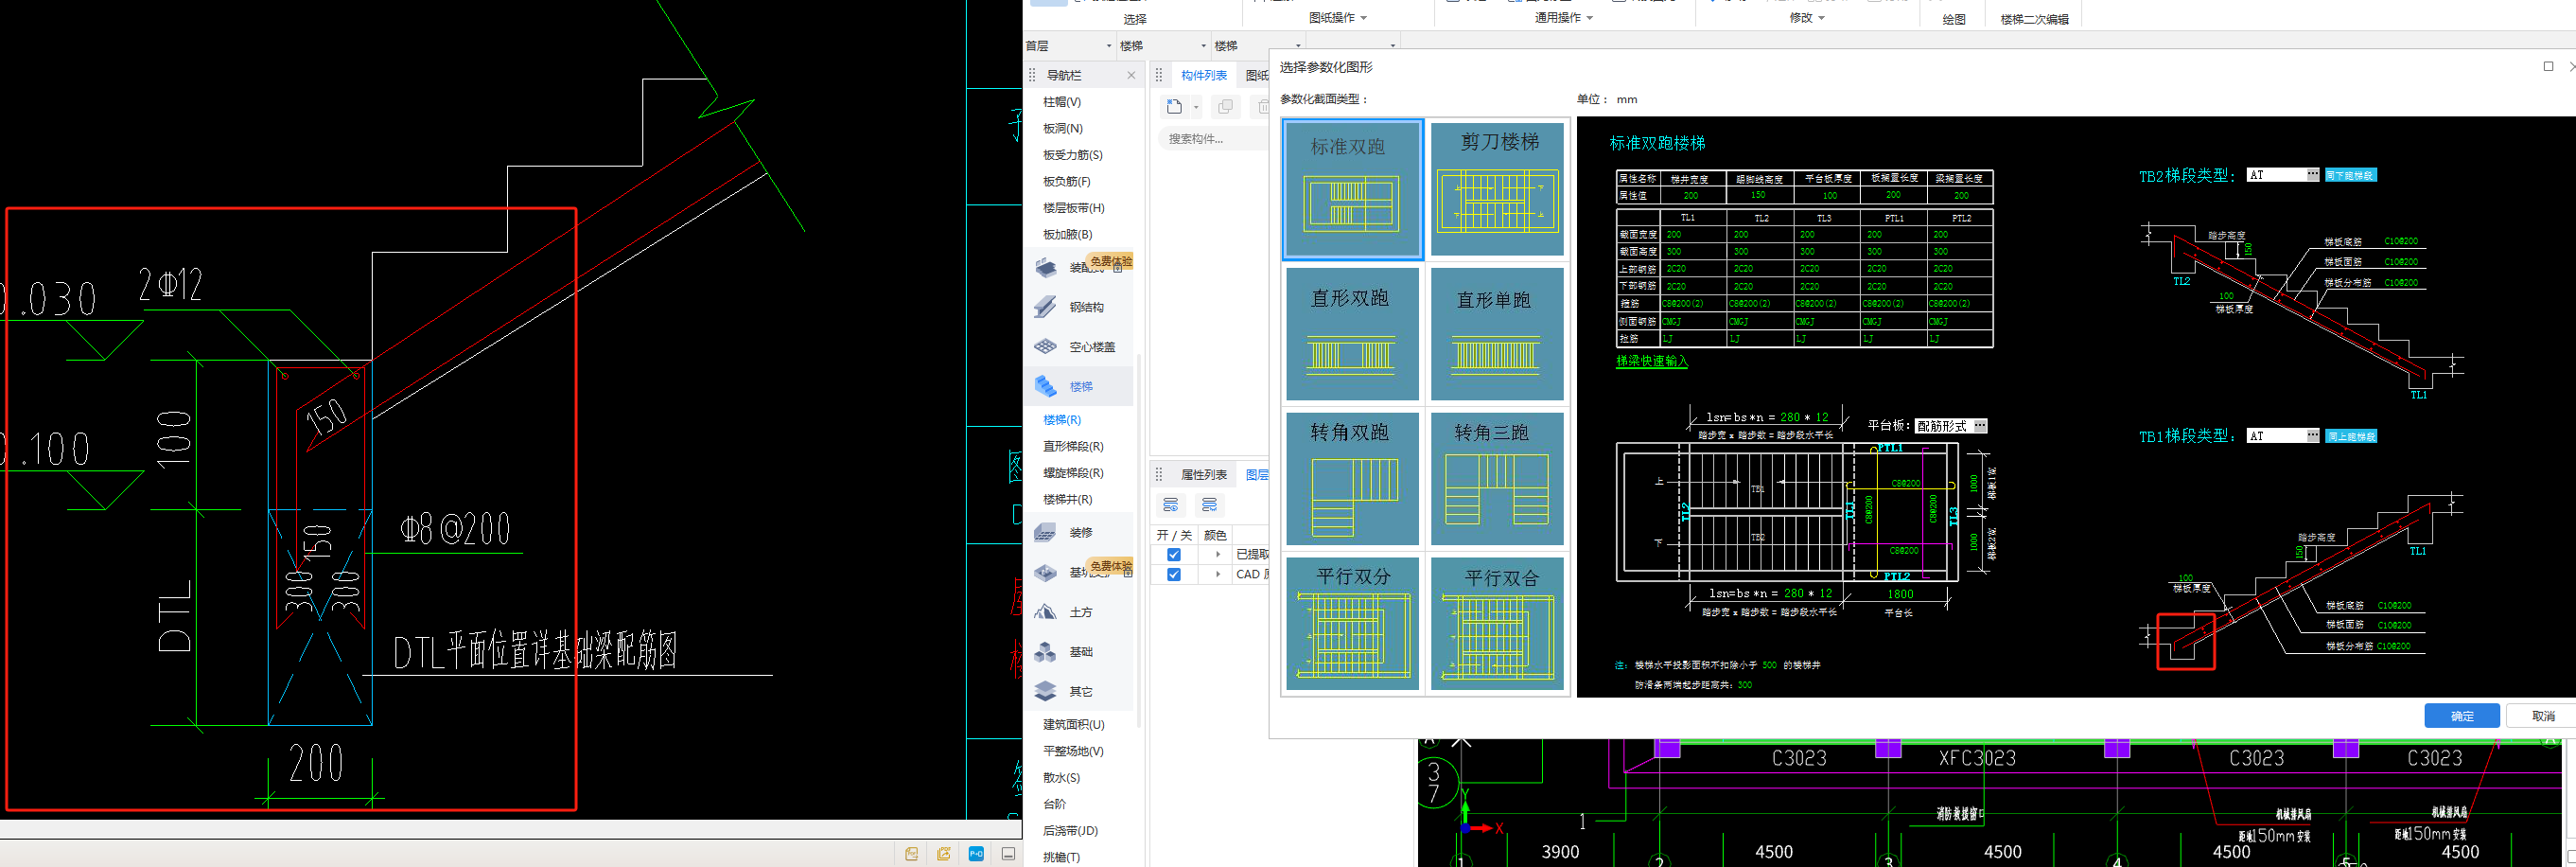Click the 确定 button in dialog

(2462, 715)
